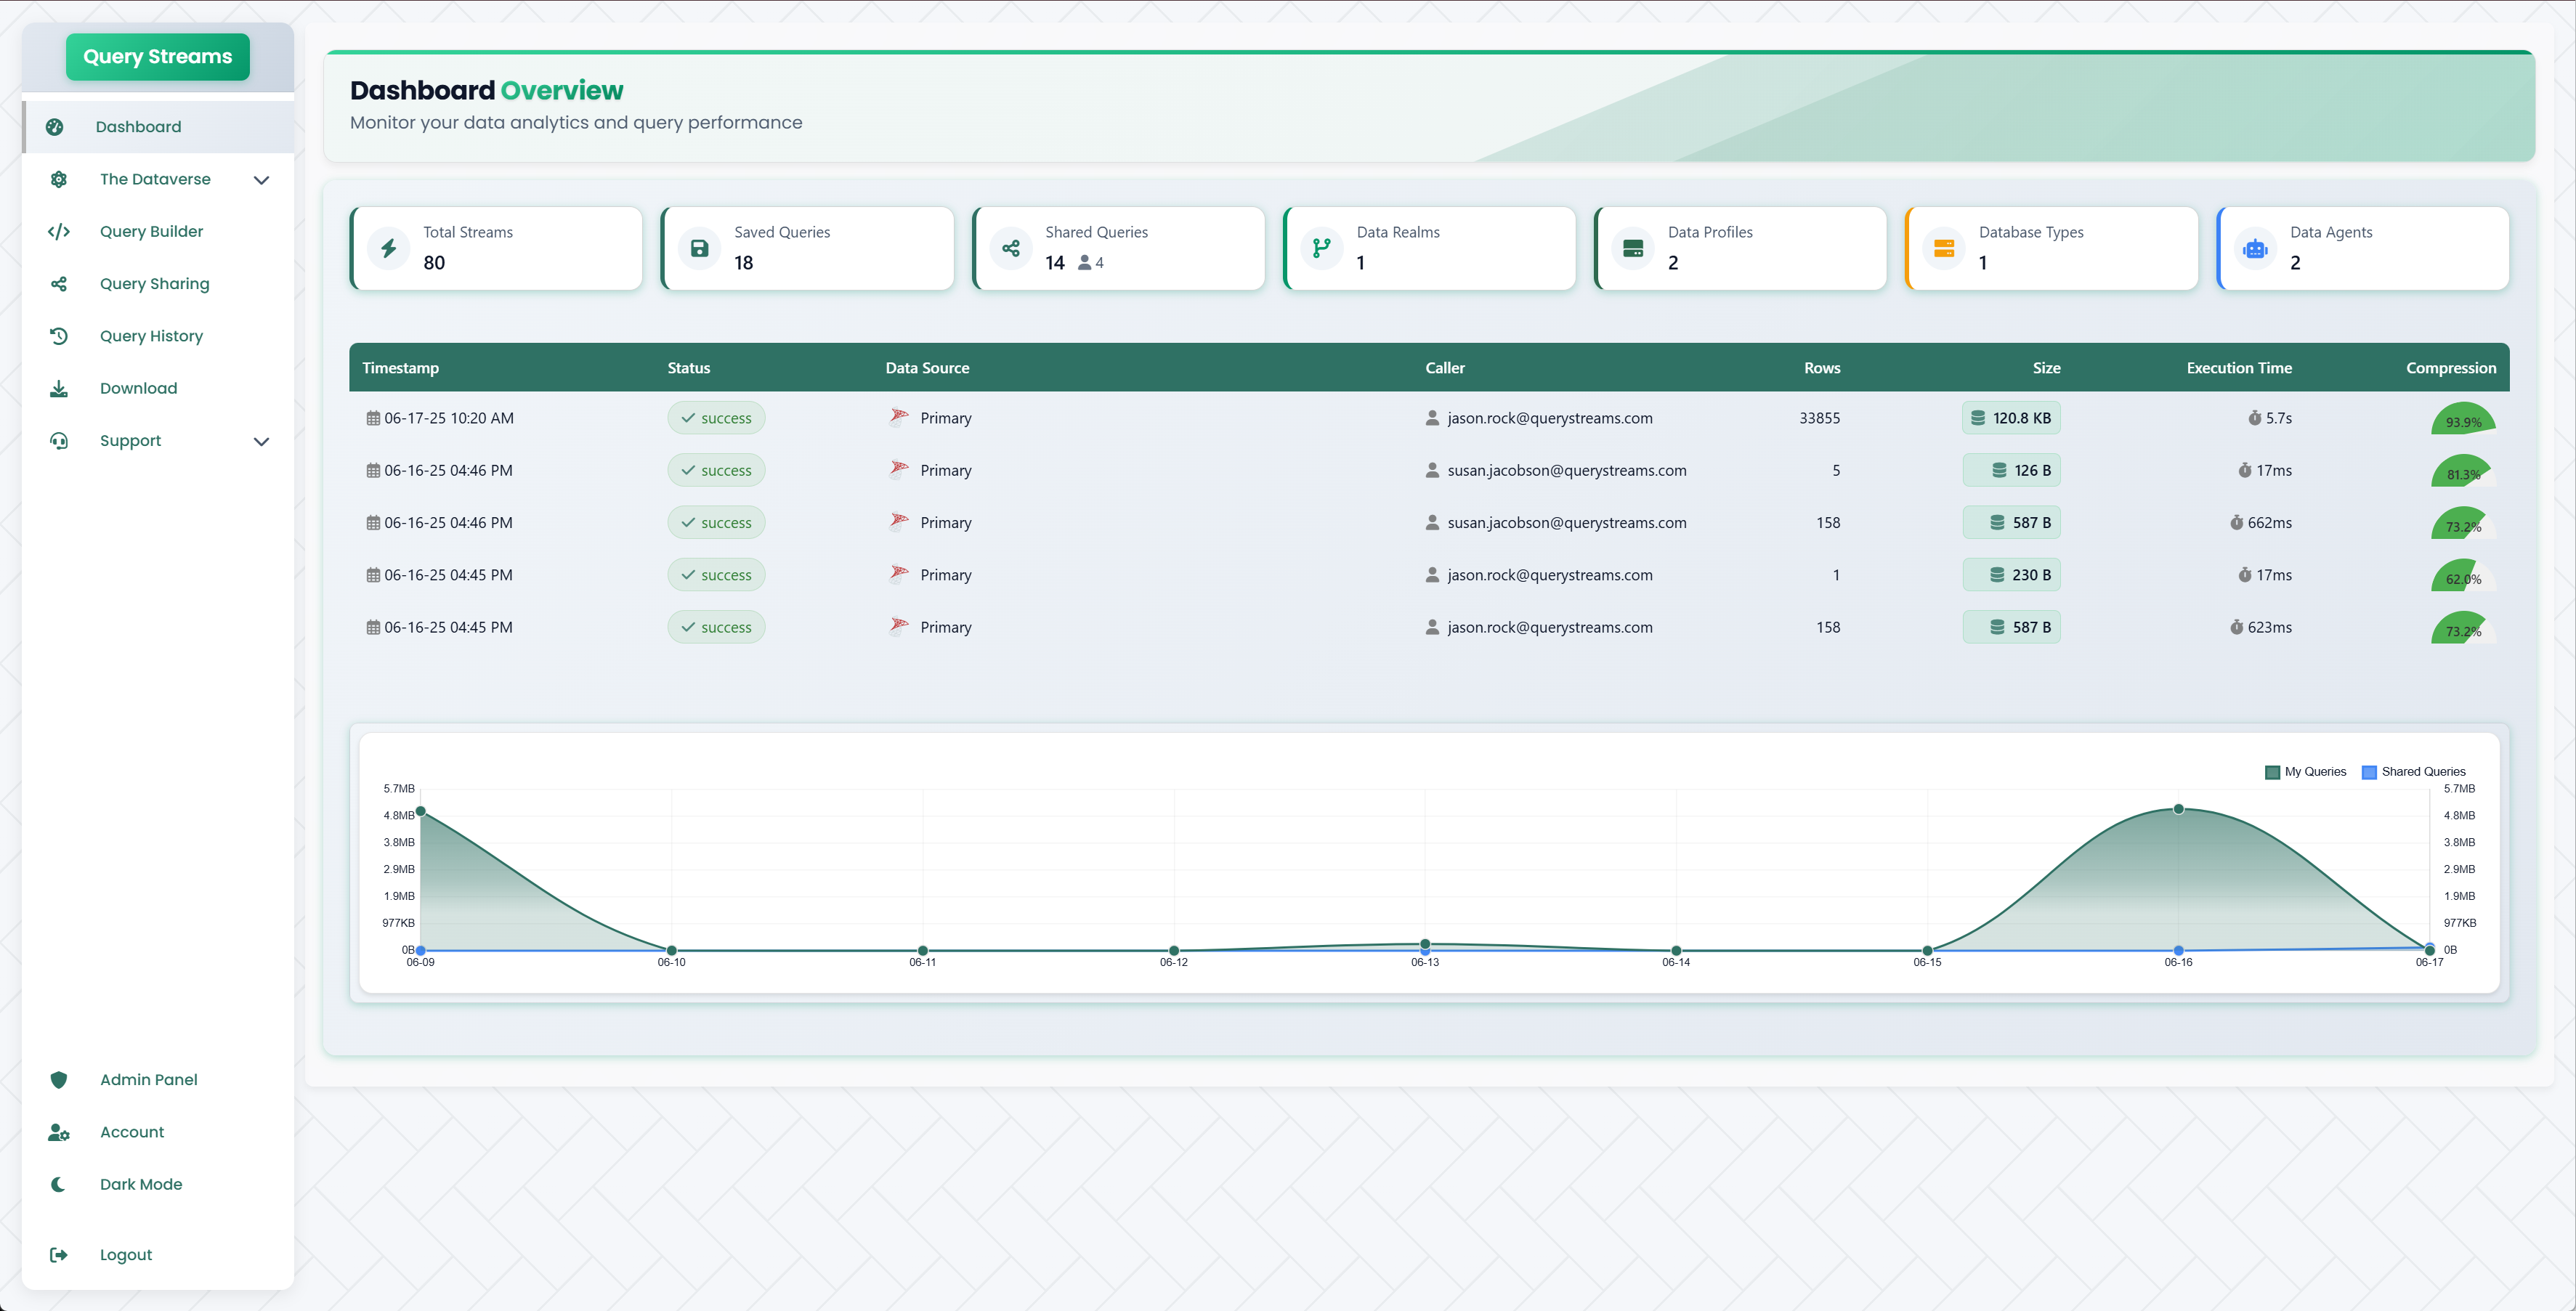Click the Data Realms branch icon
Viewport: 2576px width, 1311px height.
pyautogui.click(x=1322, y=248)
